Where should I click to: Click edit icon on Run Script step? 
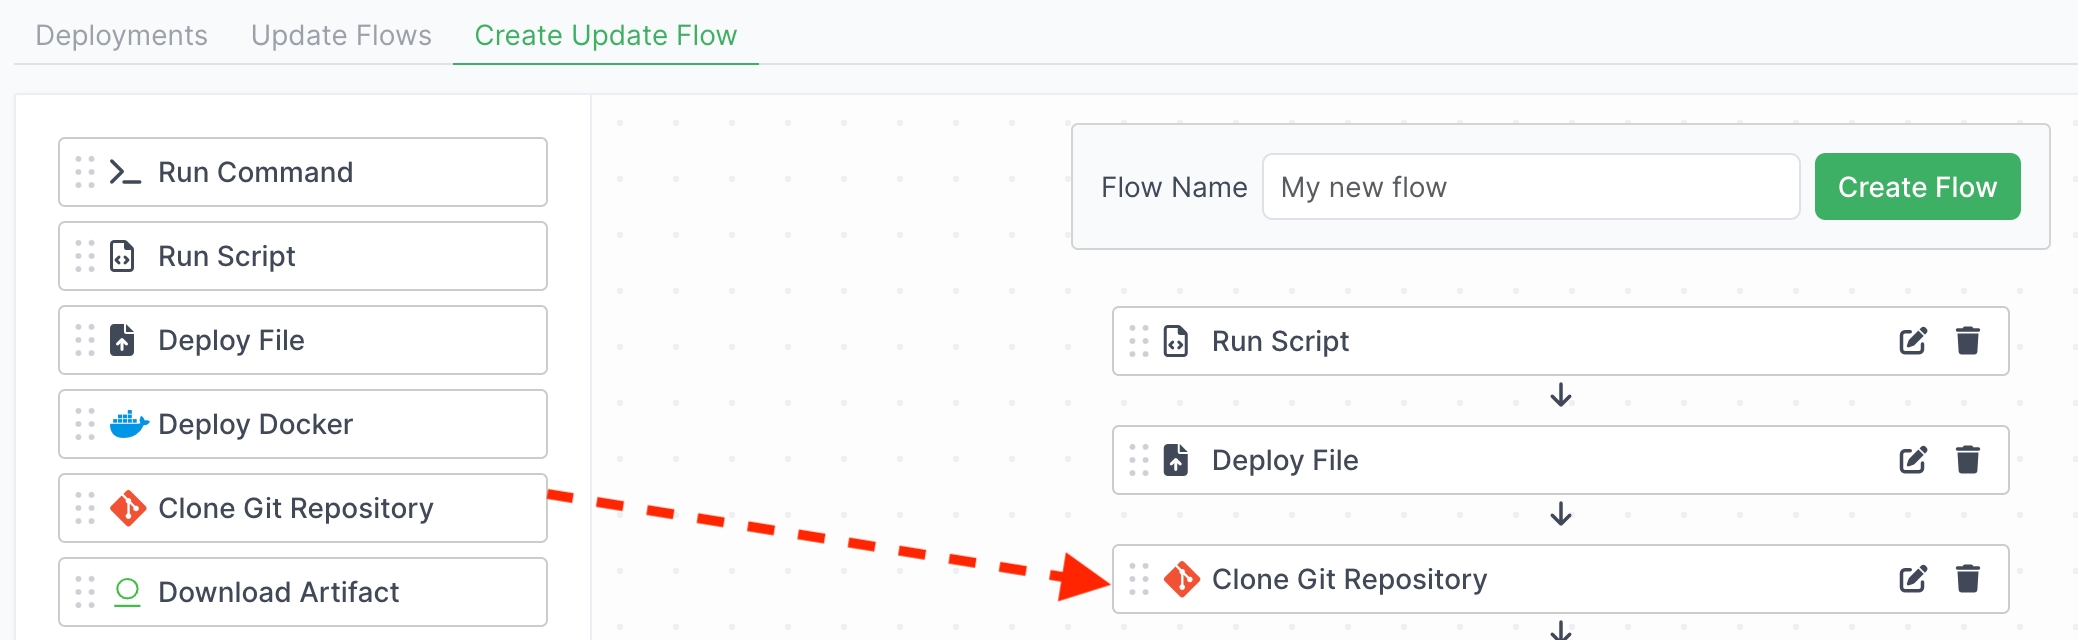coord(1912,341)
